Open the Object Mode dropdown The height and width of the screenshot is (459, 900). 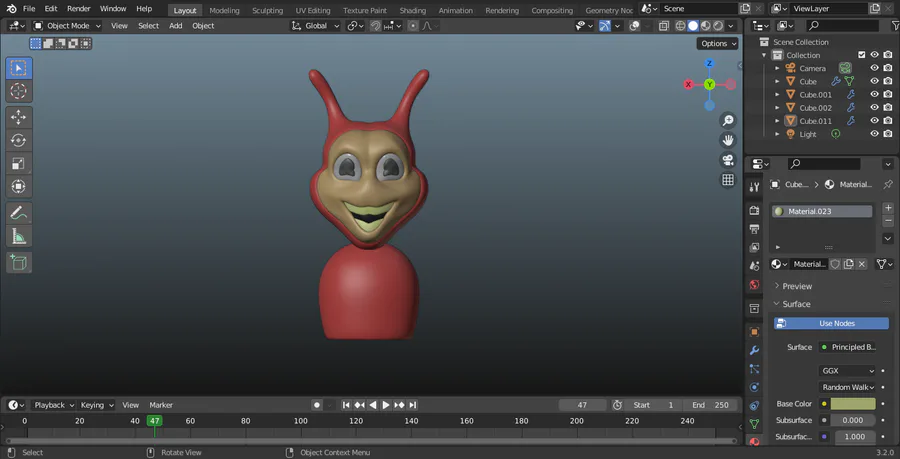click(66, 25)
